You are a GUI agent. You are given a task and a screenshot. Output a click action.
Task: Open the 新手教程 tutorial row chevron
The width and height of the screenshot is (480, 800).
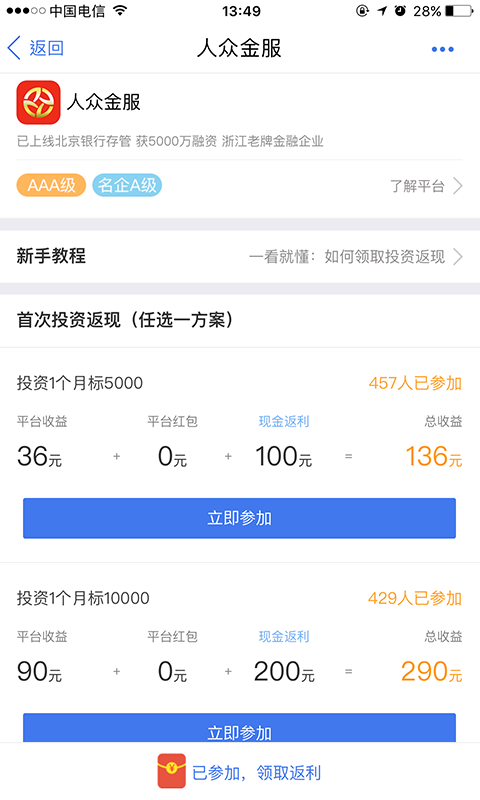point(458,257)
